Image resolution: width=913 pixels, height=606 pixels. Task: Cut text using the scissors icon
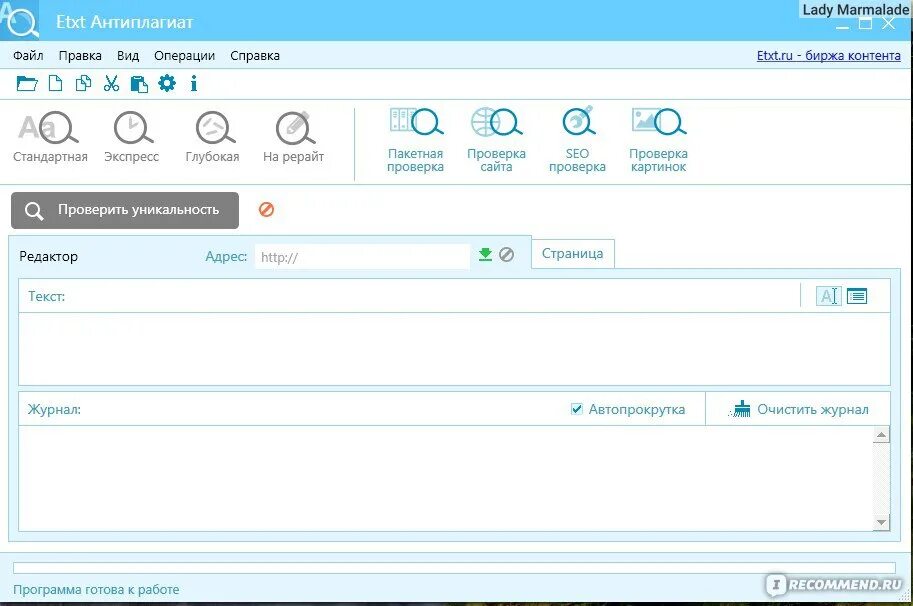(111, 83)
